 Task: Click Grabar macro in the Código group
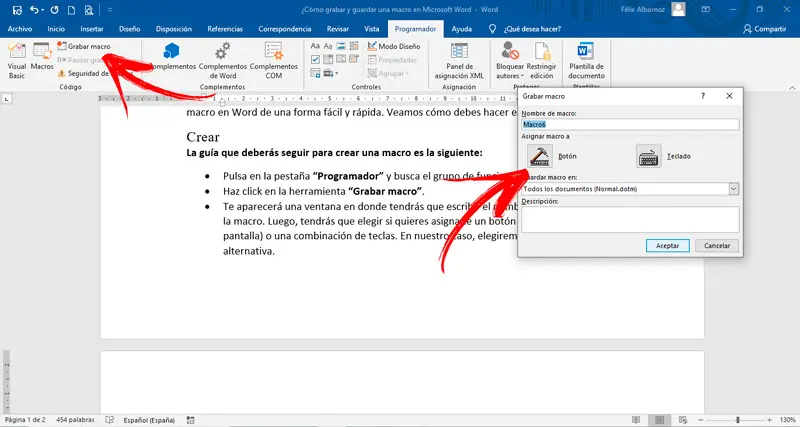84,46
